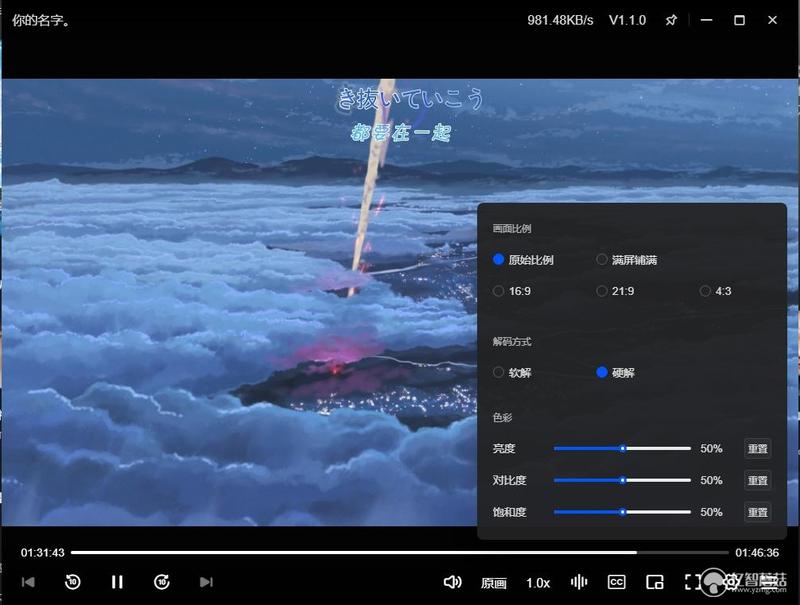Mute the volume speaker icon
The width and height of the screenshot is (800, 605).
452,582
